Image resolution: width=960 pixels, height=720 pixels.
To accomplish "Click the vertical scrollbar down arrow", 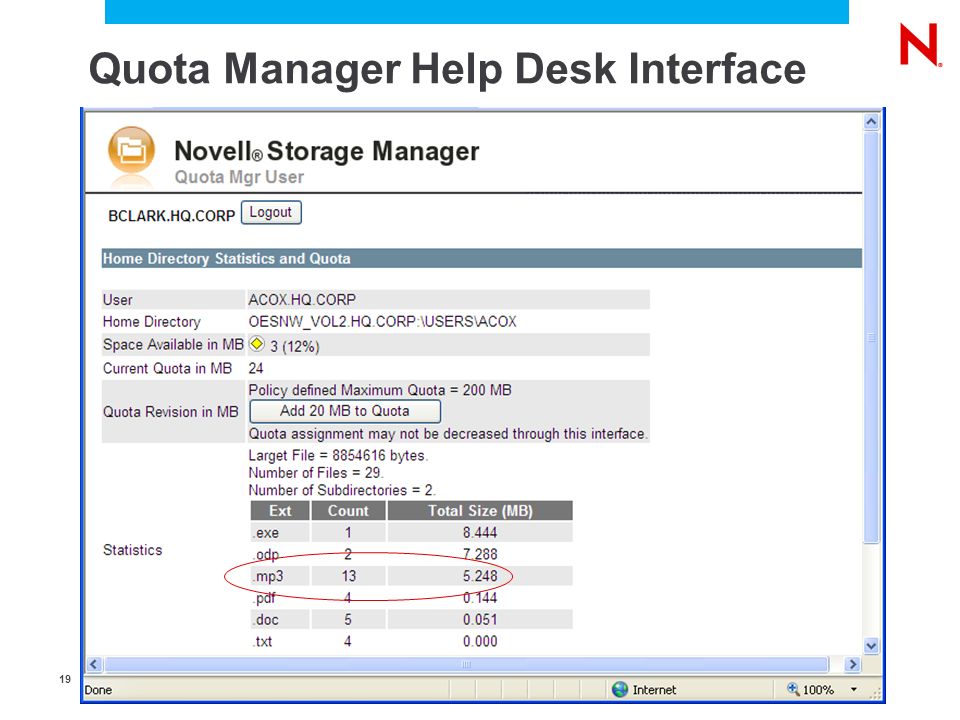I will (871, 645).
